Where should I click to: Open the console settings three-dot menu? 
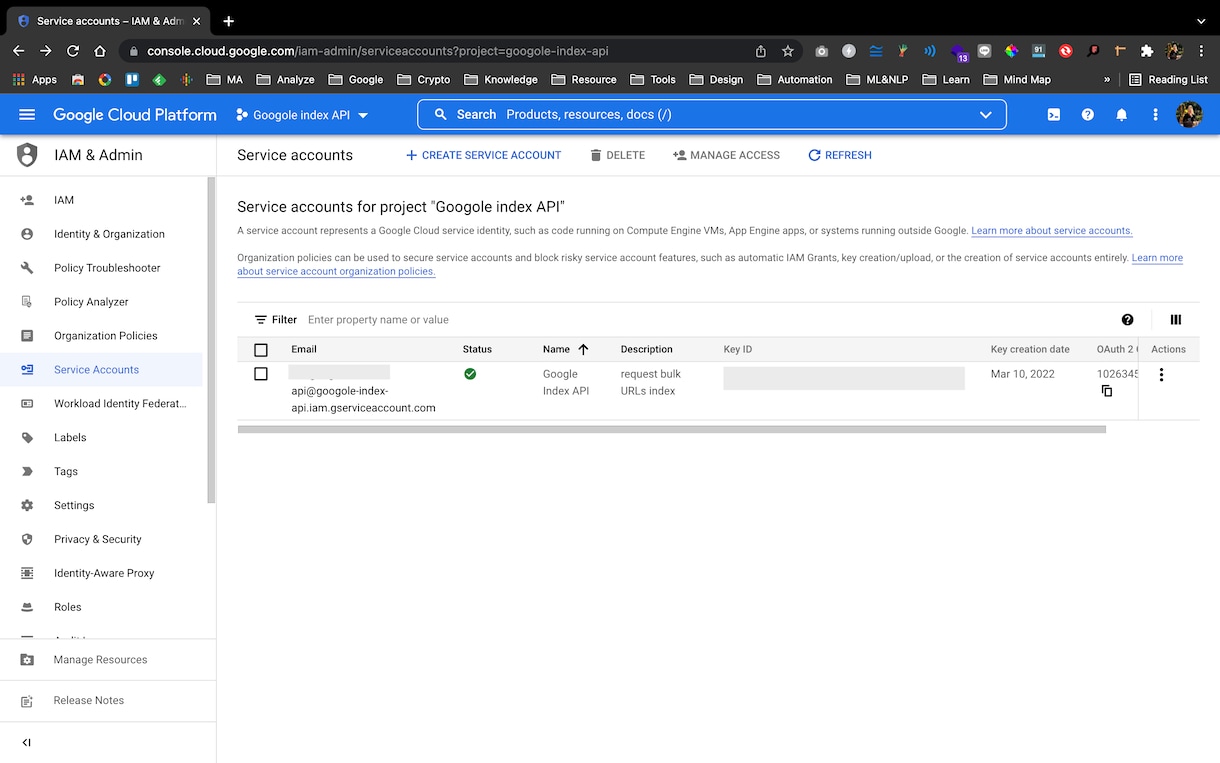[x=1155, y=115]
